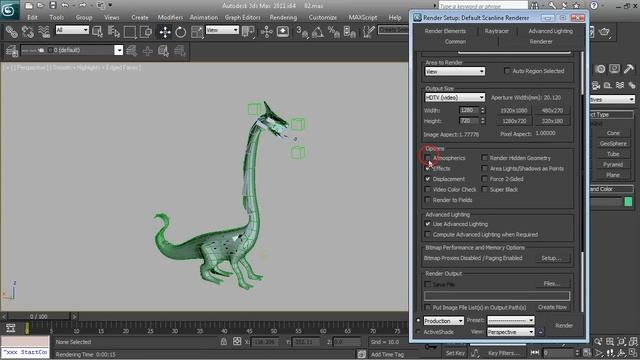Click the Selection Lock toggle padlock icon
This screenshot has height=360, width=640.
pyautogui.click(x=224, y=342)
